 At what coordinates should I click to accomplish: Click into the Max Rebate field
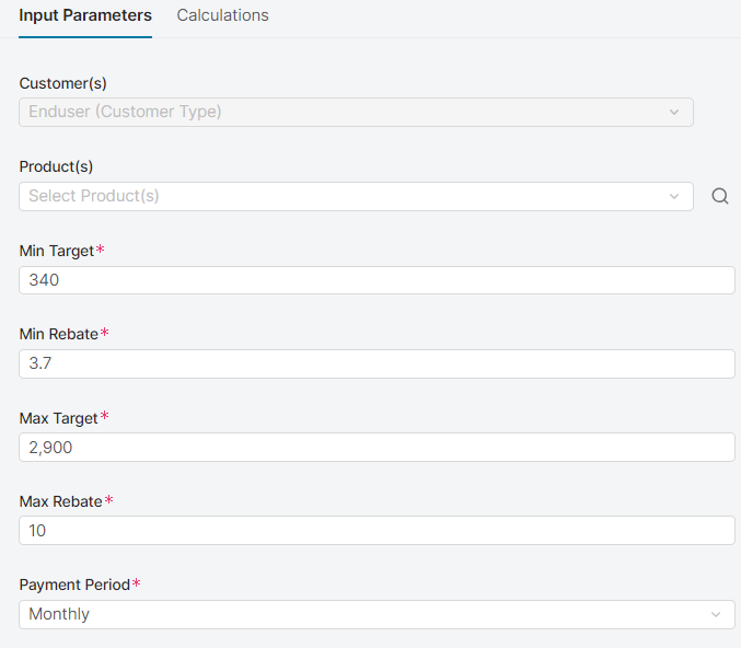(377, 531)
